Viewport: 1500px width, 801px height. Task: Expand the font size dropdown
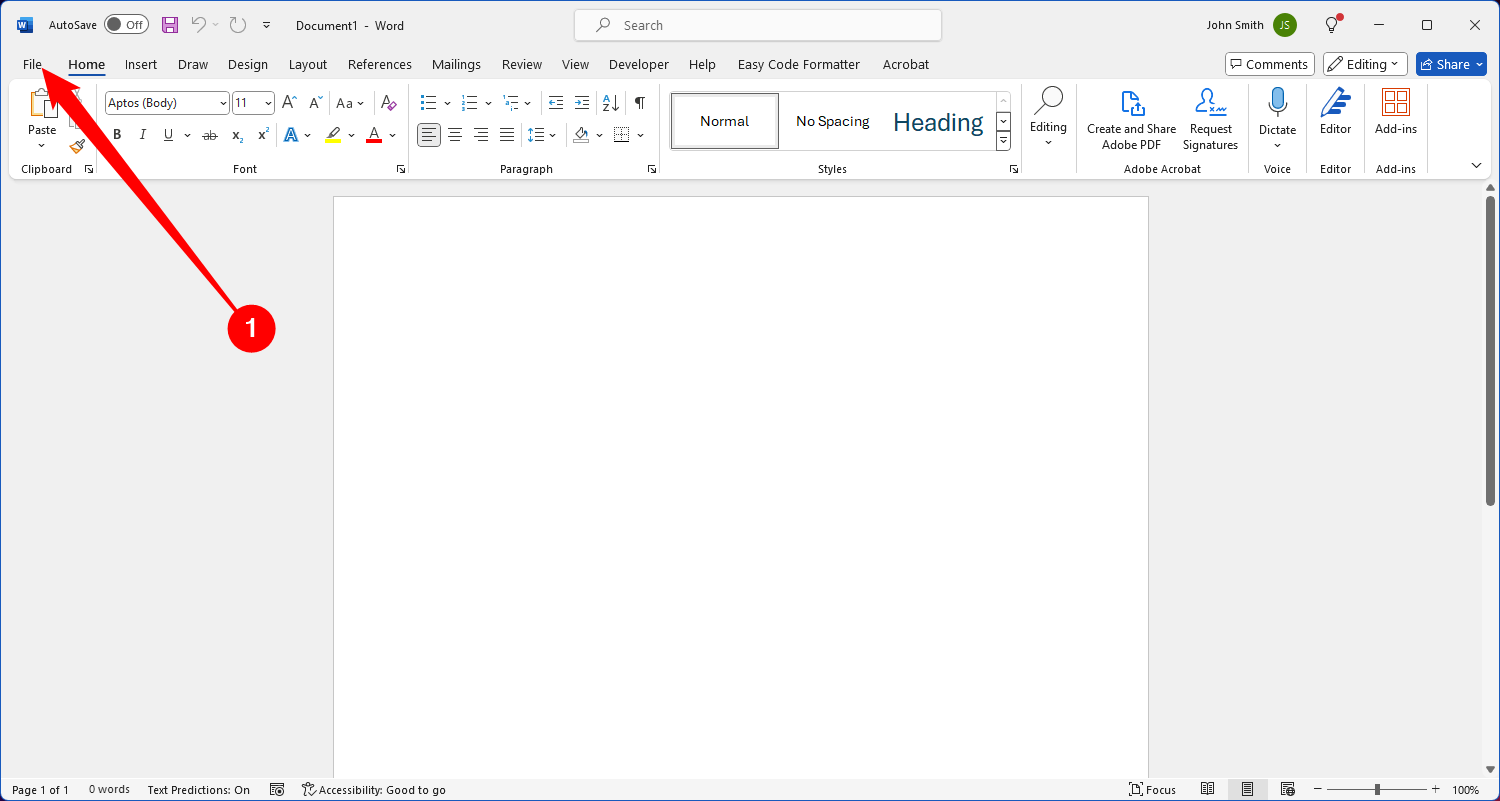click(x=268, y=103)
